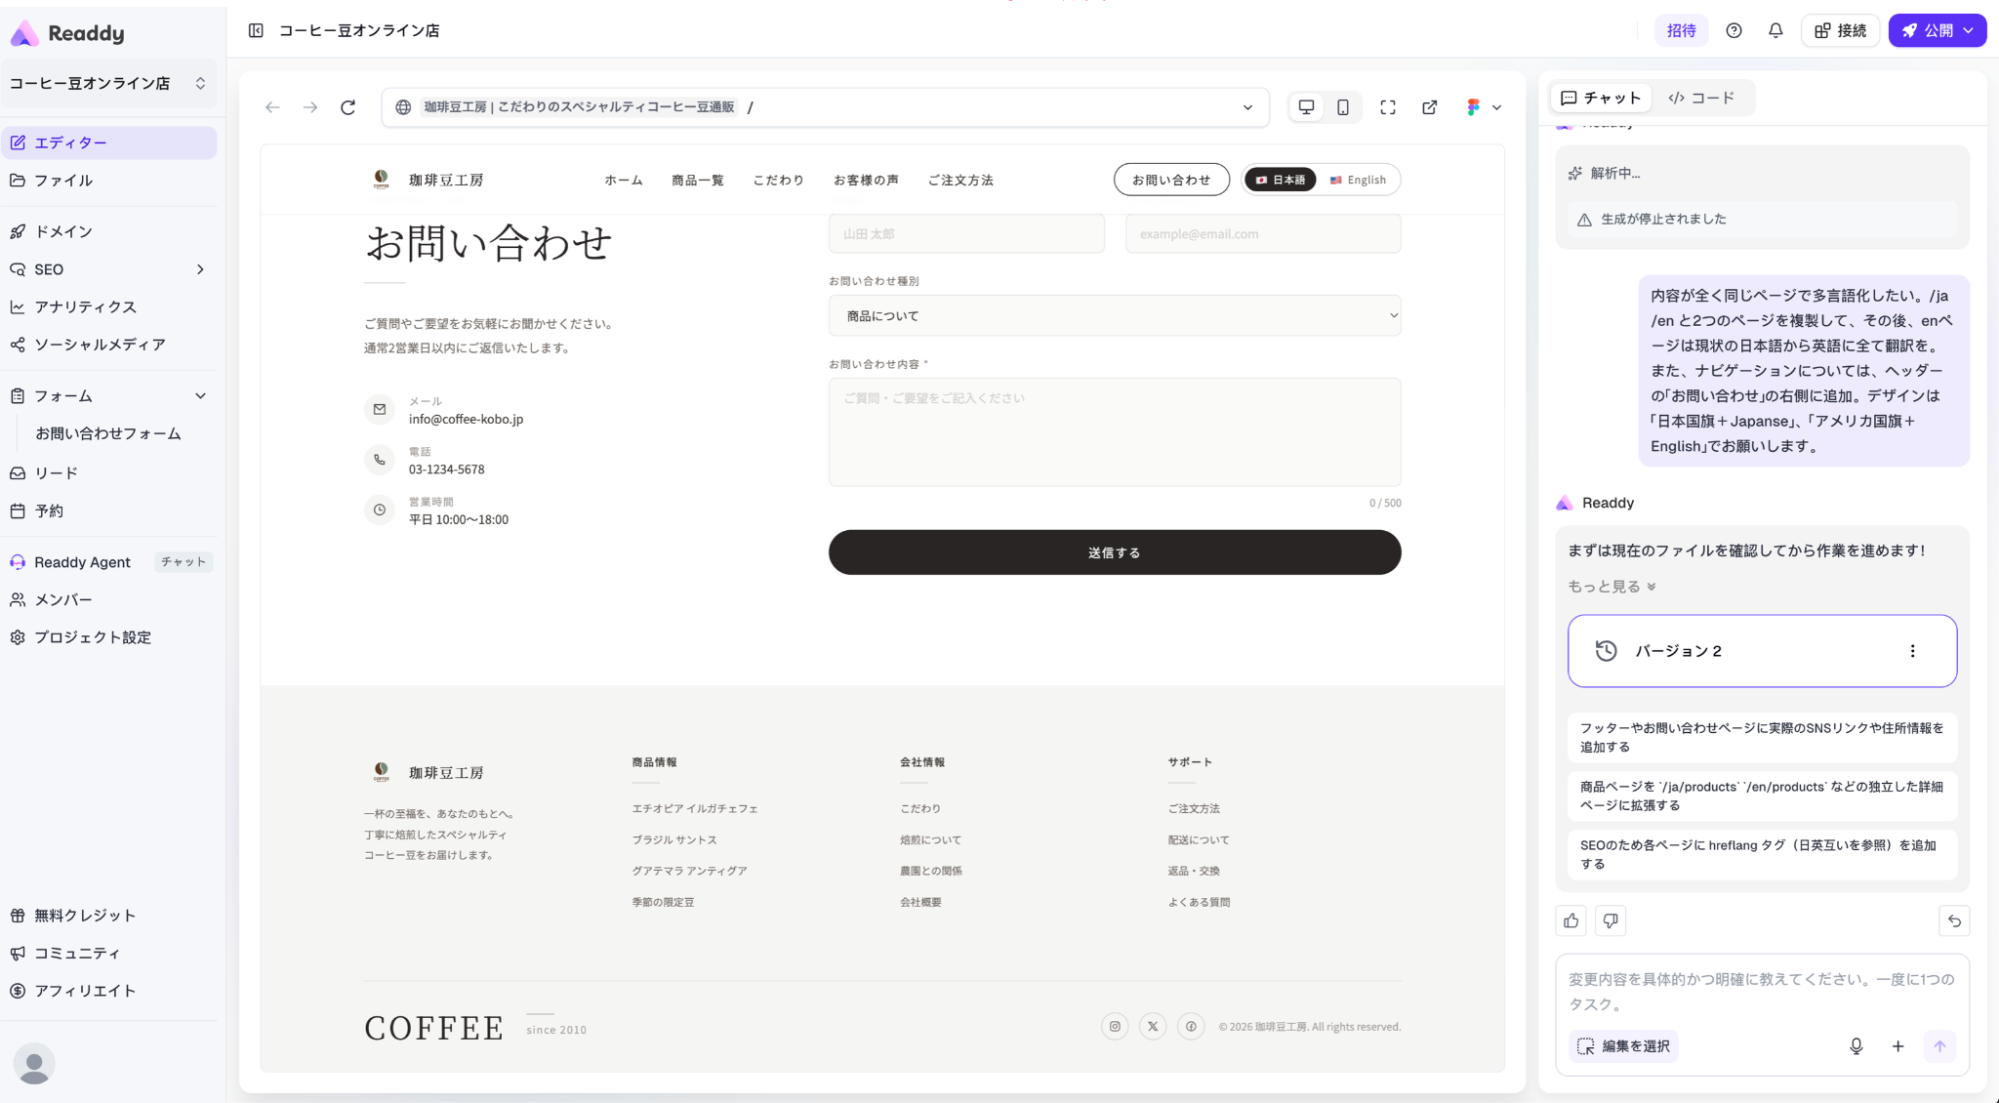
Task: Open アフィリエイト in sidebar
Action: click(108, 991)
